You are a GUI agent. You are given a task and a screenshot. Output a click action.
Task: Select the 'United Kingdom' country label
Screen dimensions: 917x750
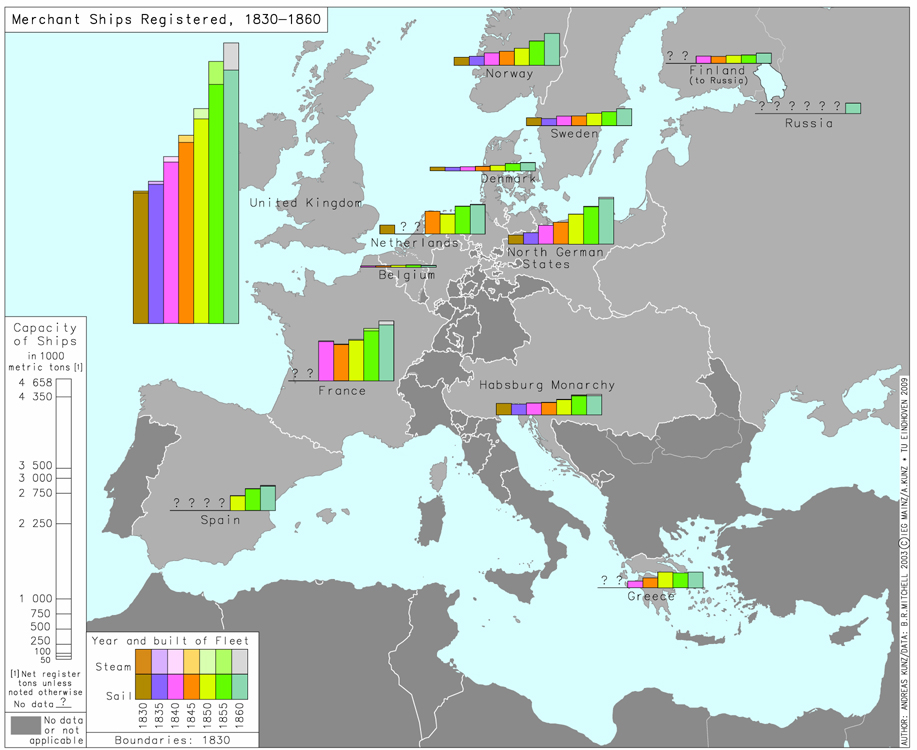305,203
